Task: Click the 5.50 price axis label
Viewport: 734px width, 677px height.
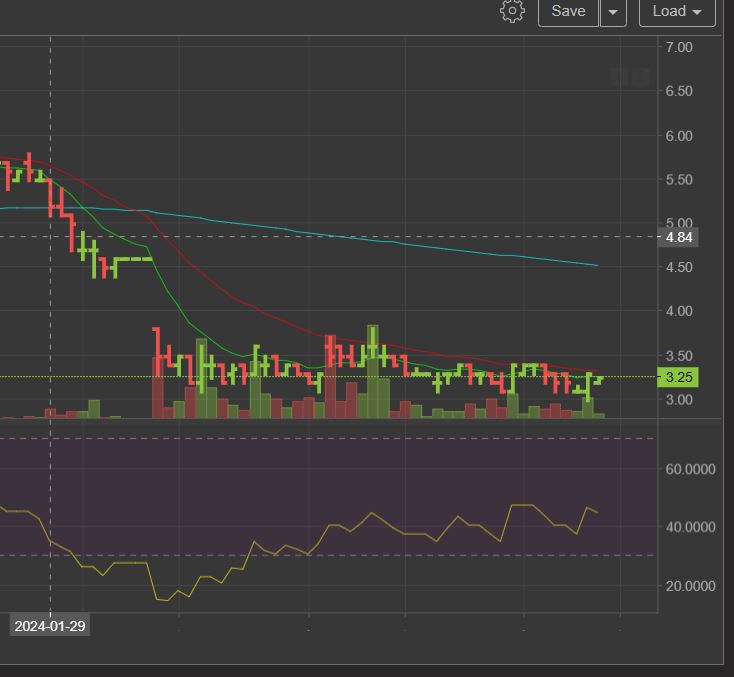Action: [679, 180]
